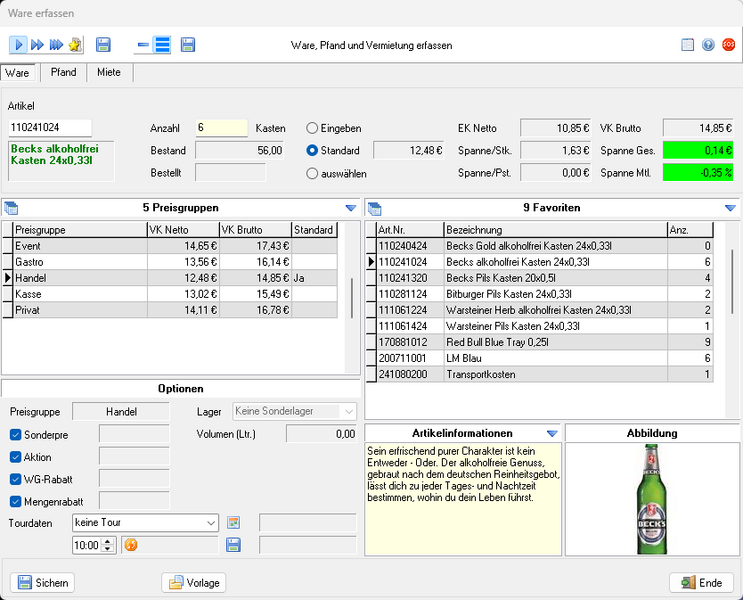Select favorite Warsteiner Pils Kasten 24x0,33l
Viewport: 743px width, 600px height.
[x=540, y=326]
